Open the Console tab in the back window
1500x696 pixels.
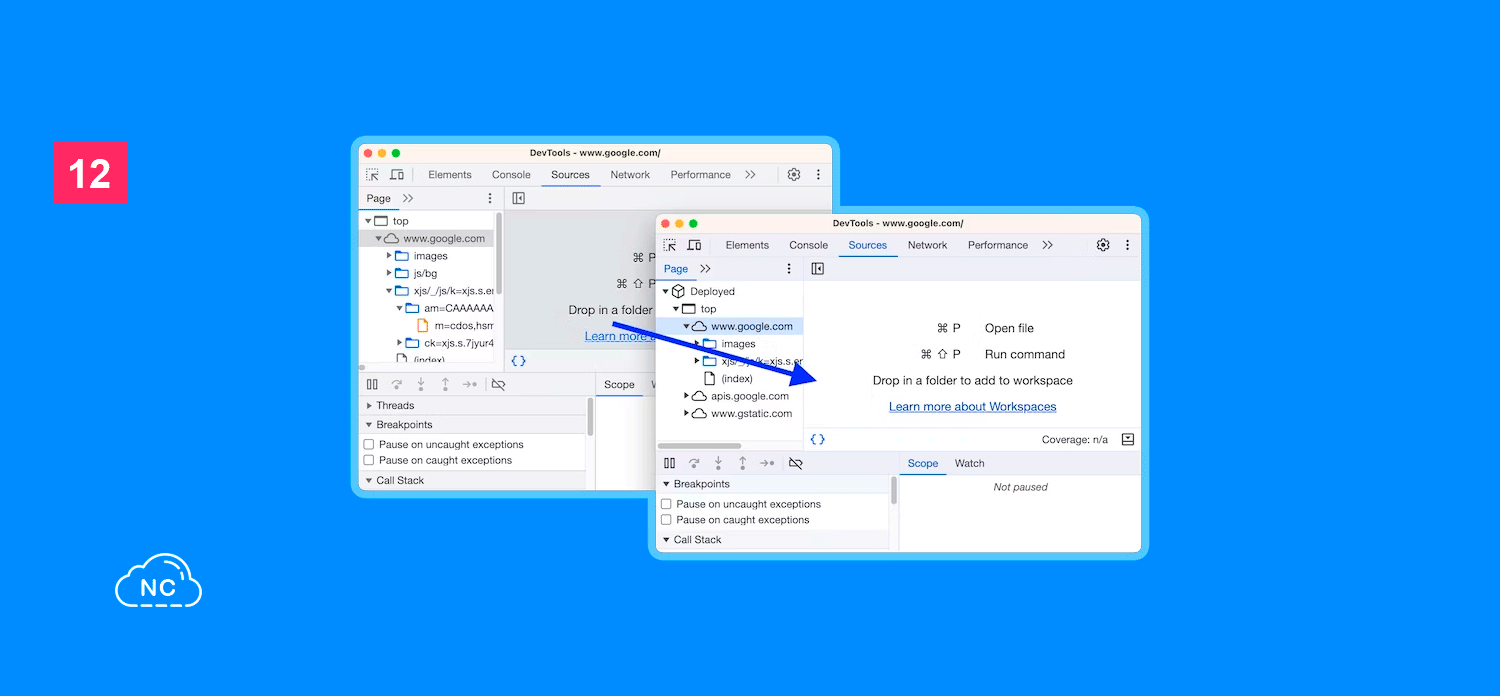511,174
